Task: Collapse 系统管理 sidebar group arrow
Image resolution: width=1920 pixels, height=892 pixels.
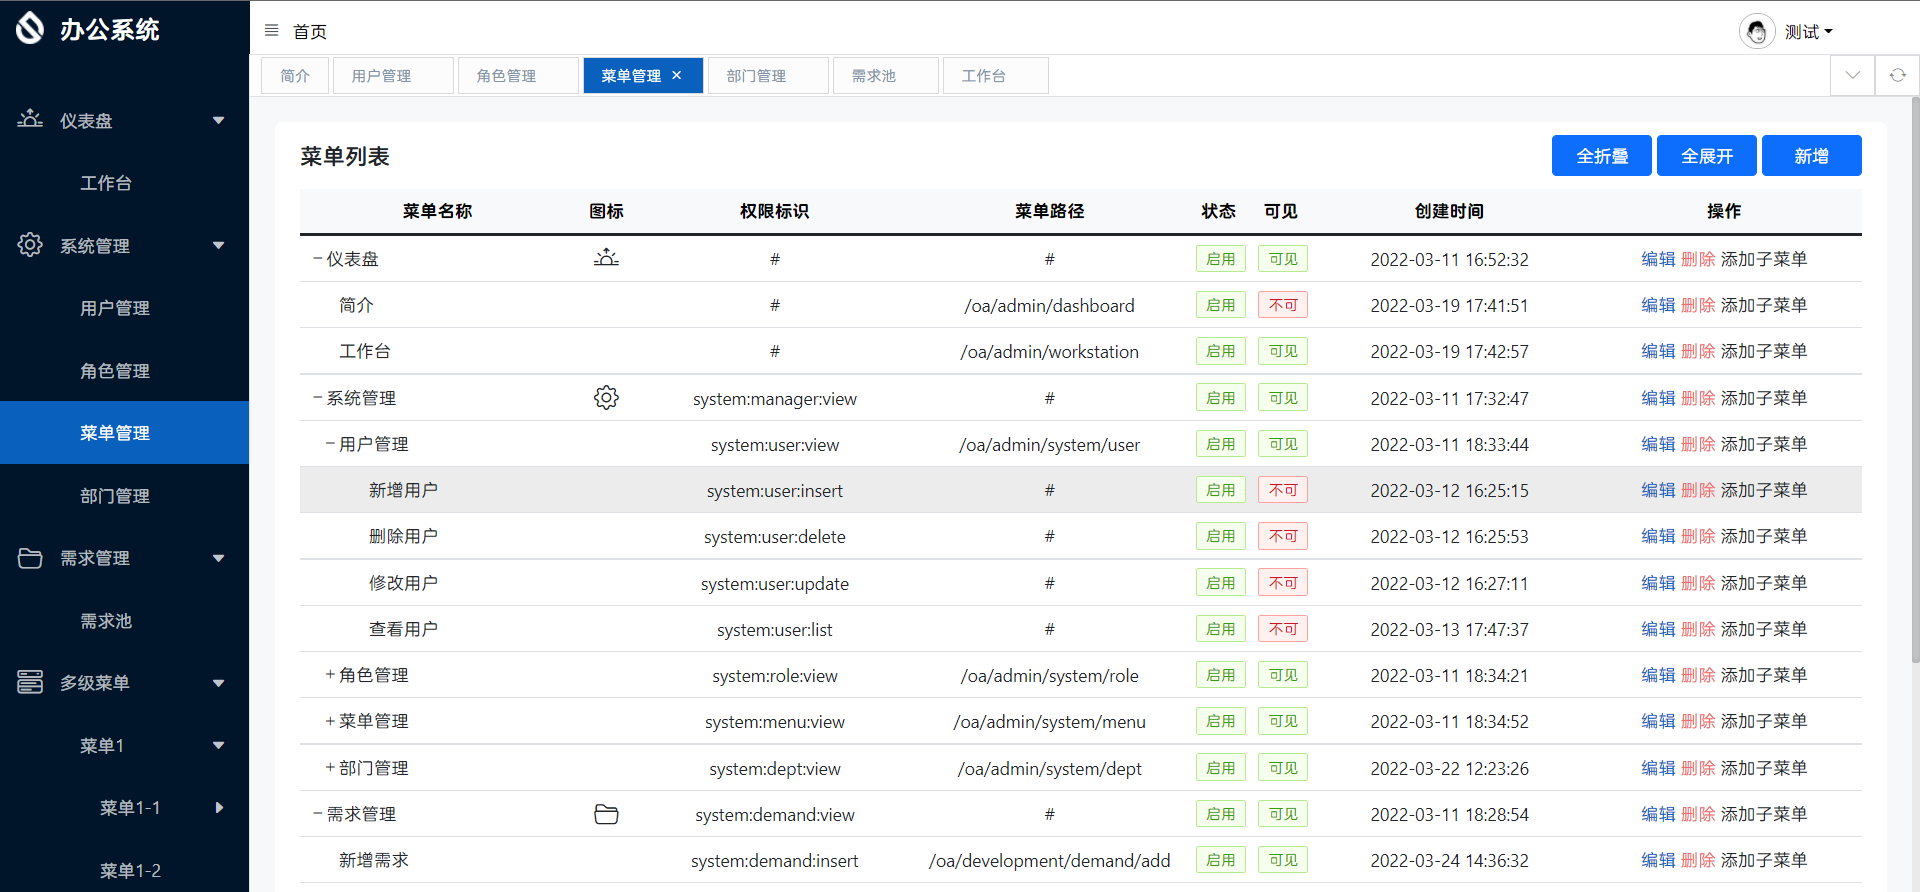Action: point(218,246)
